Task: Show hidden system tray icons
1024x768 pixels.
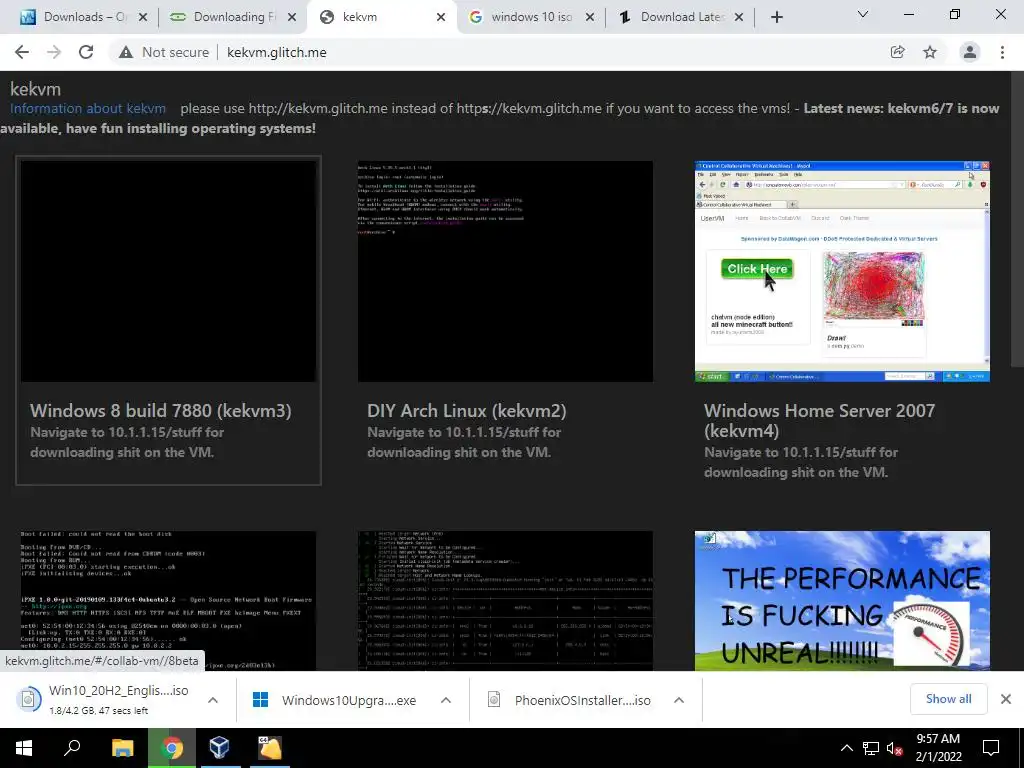Action: tap(846, 748)
